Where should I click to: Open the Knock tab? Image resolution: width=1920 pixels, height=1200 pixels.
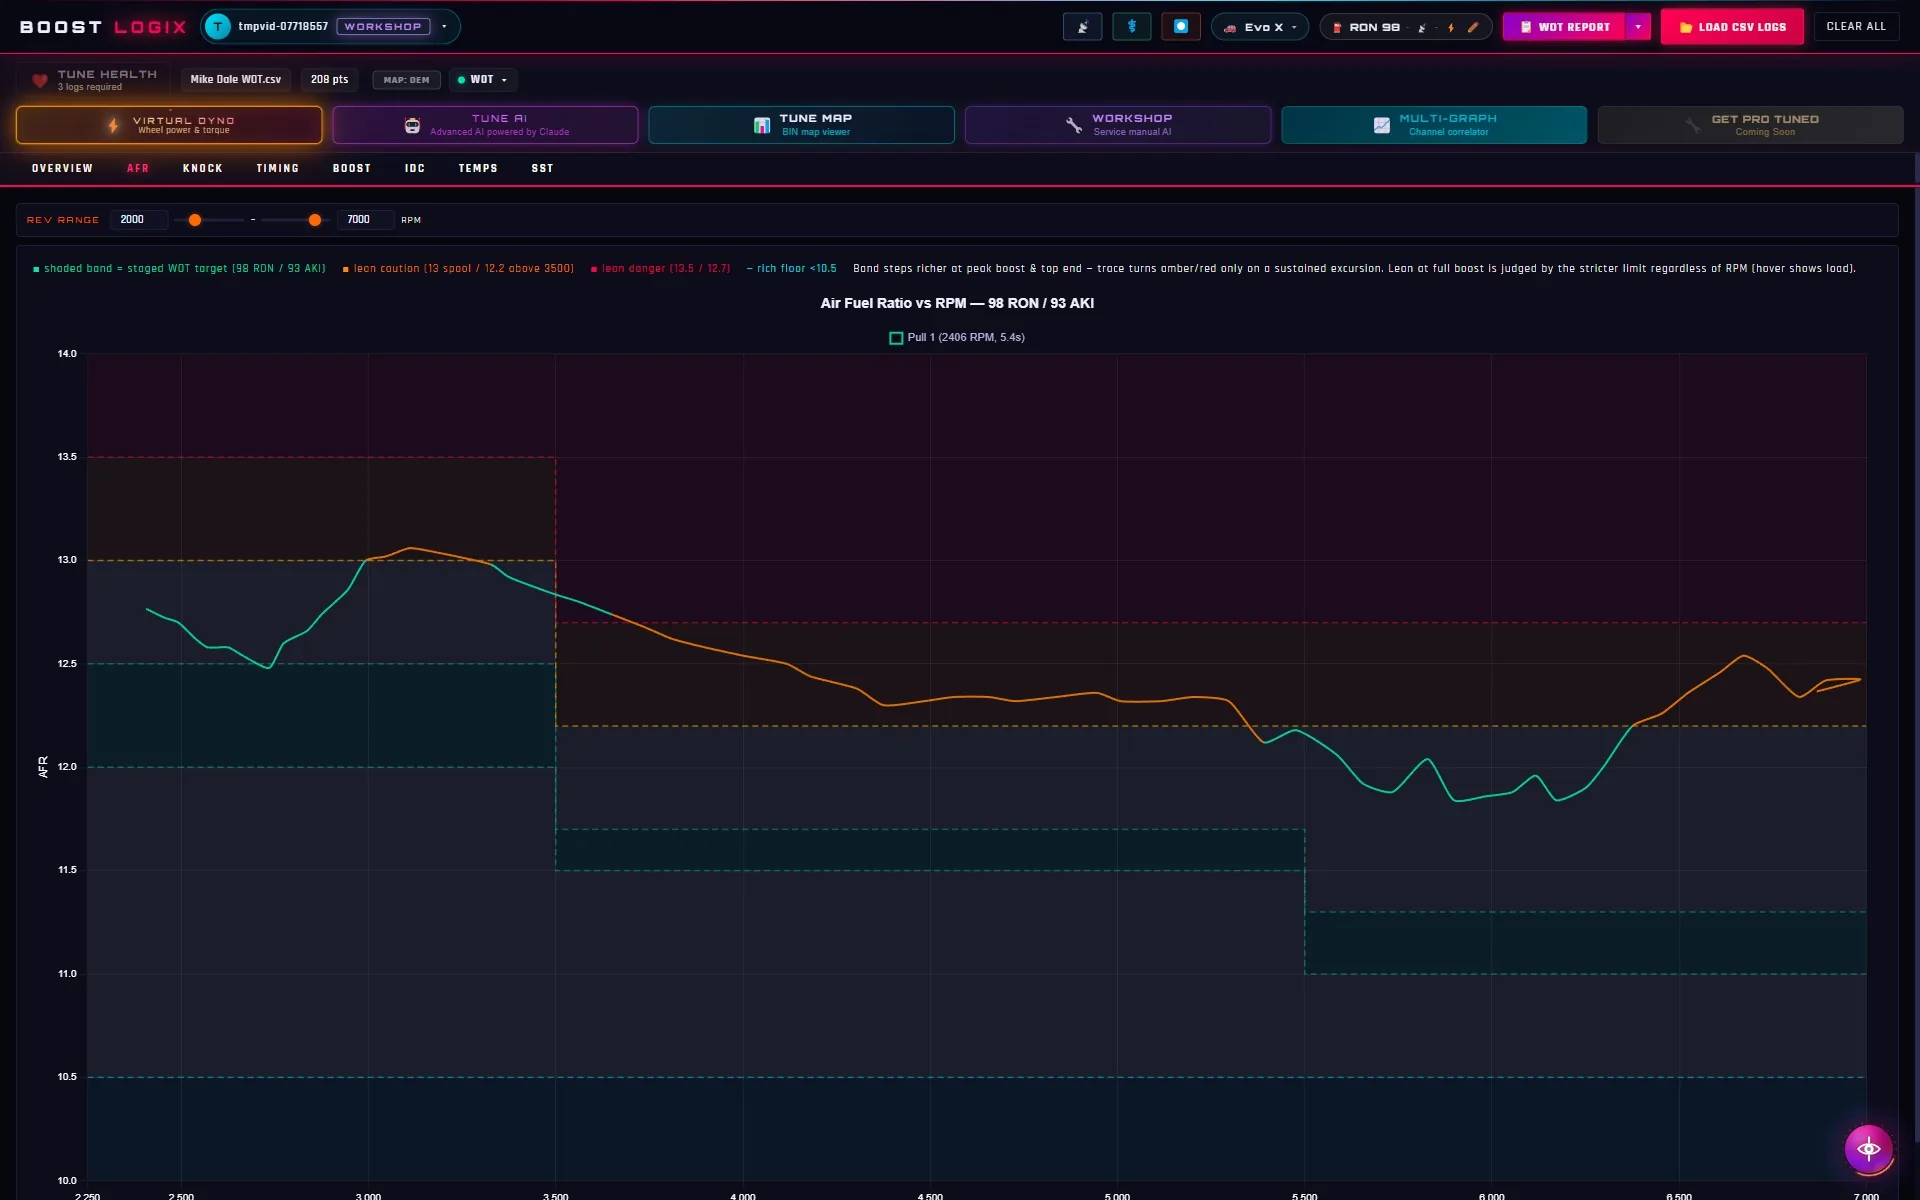pos(203,168)
